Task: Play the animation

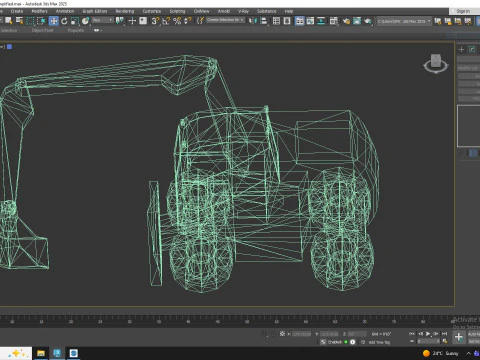Action: [428, 334]
